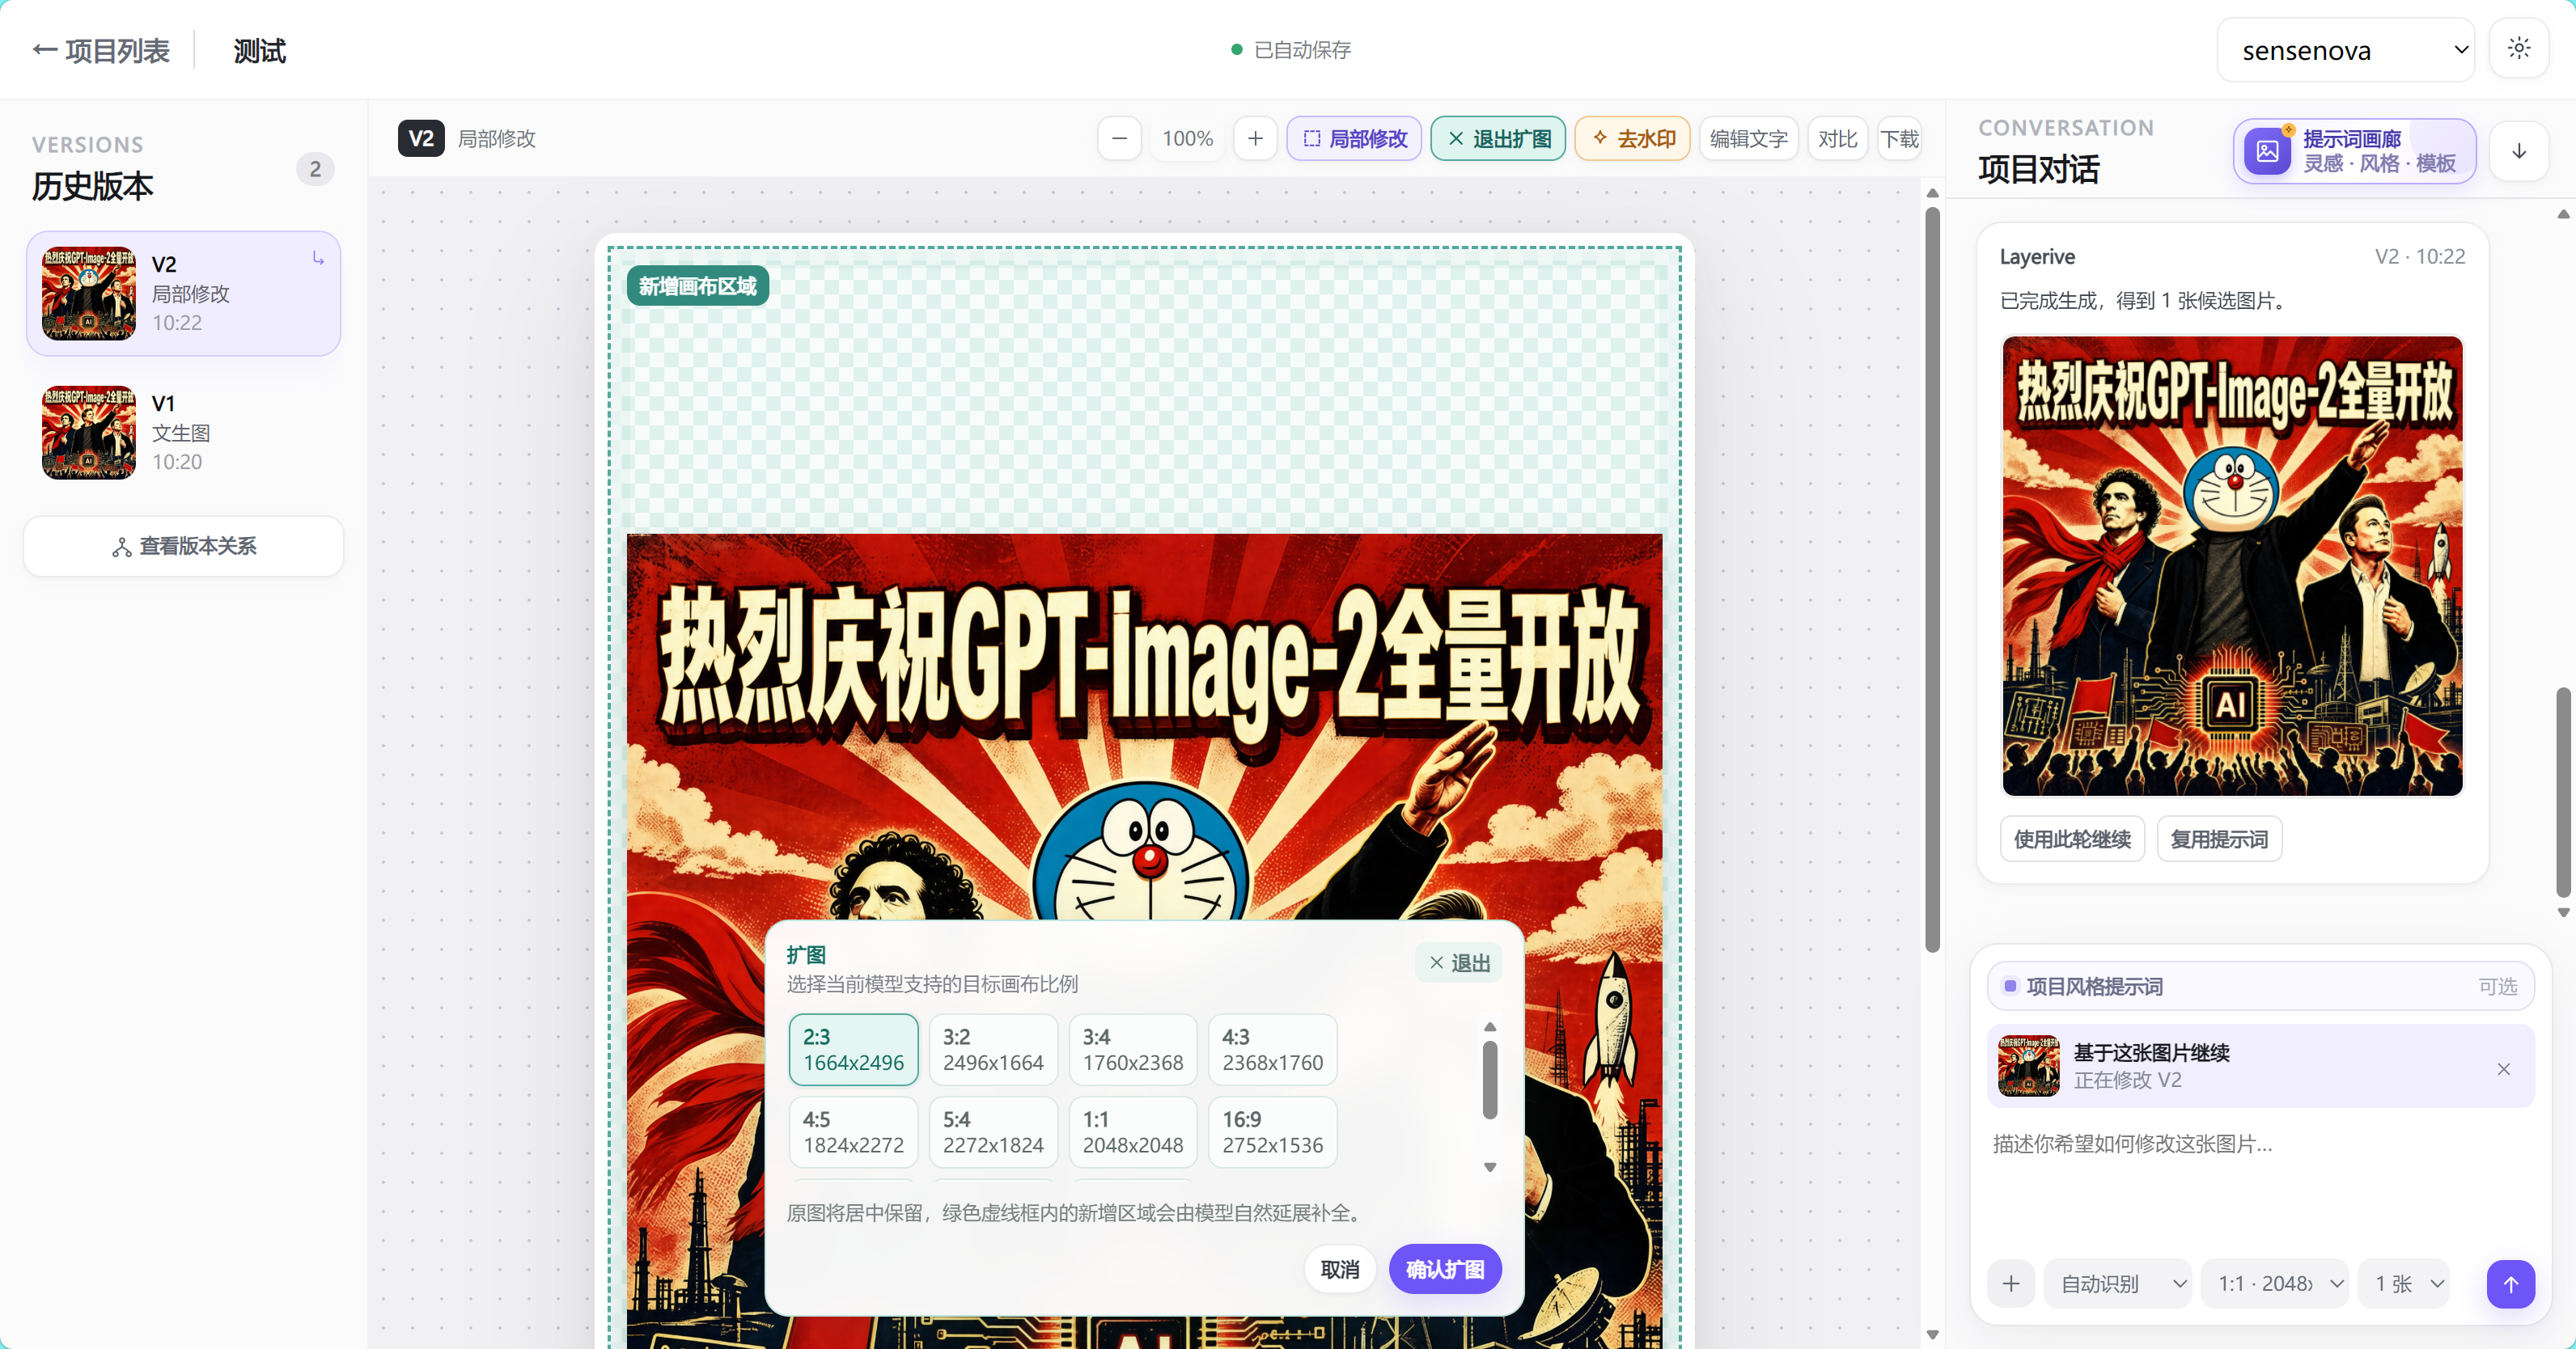Click the zoom out minus button
This screenshot has width=2576, height=1349.
point(1119,139)
